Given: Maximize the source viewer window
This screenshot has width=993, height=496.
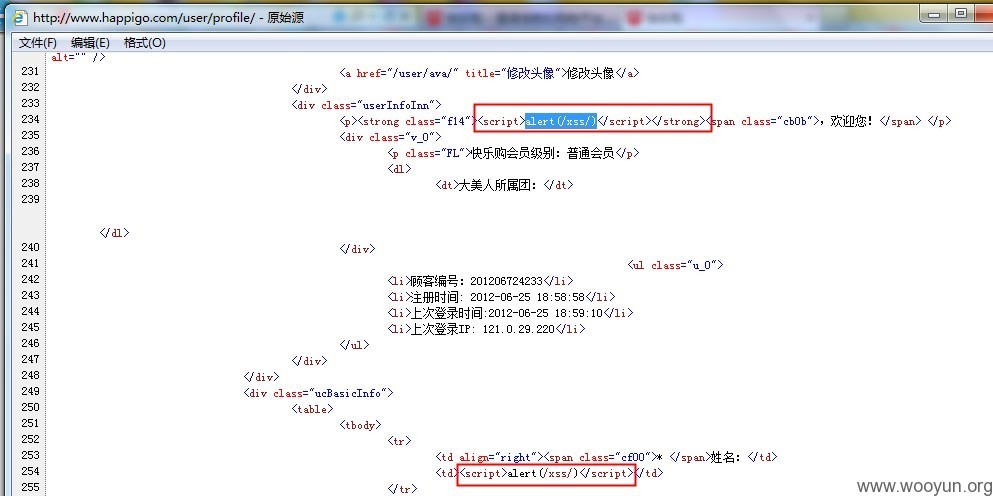Looking at the screenshot, I should [x=961, y=14].
